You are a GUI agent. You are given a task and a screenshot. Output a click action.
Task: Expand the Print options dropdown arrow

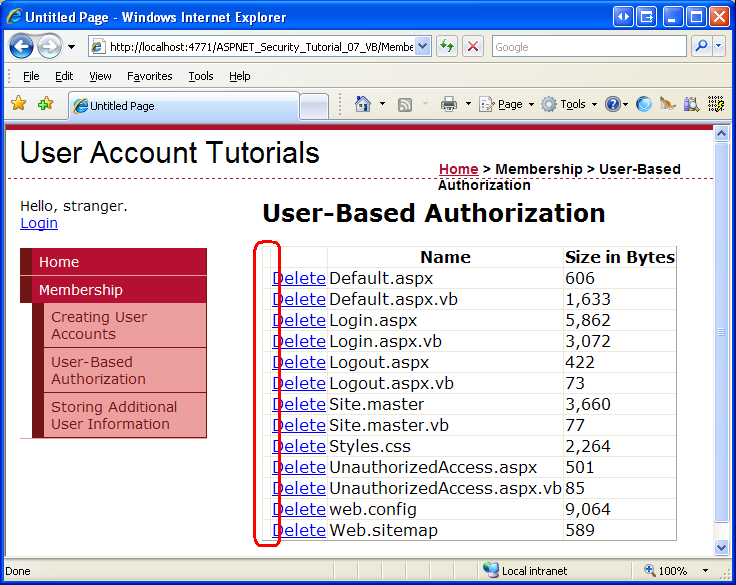click(x=468, y=104)
